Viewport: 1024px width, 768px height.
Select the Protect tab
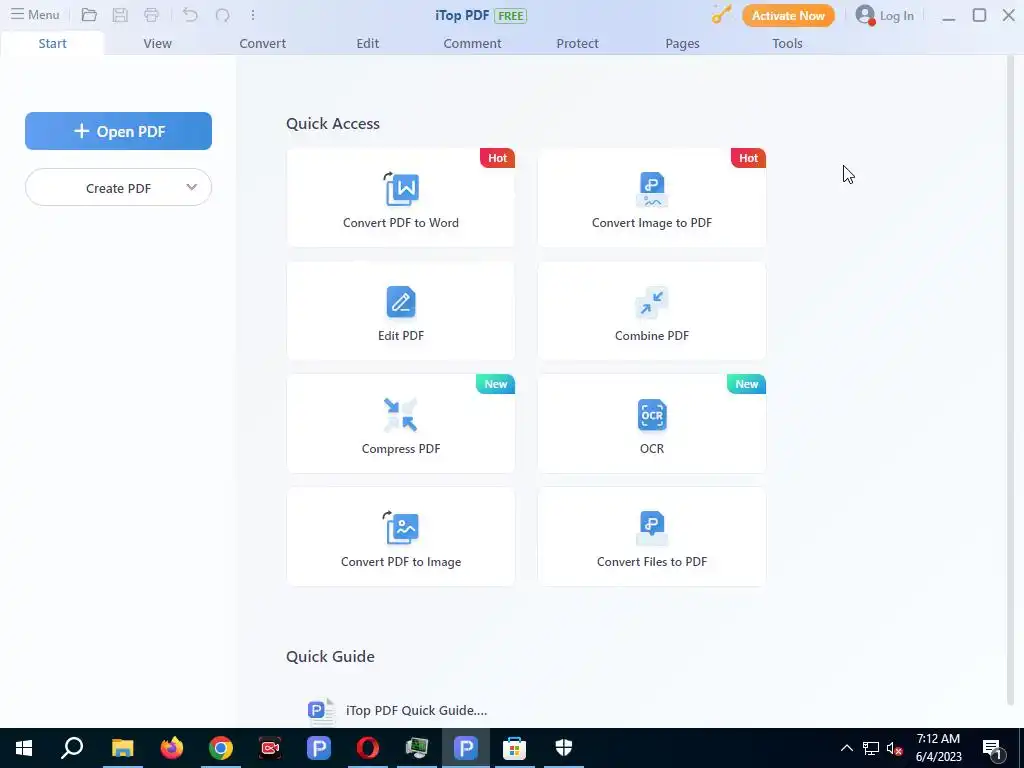click(x=577, y=43)
